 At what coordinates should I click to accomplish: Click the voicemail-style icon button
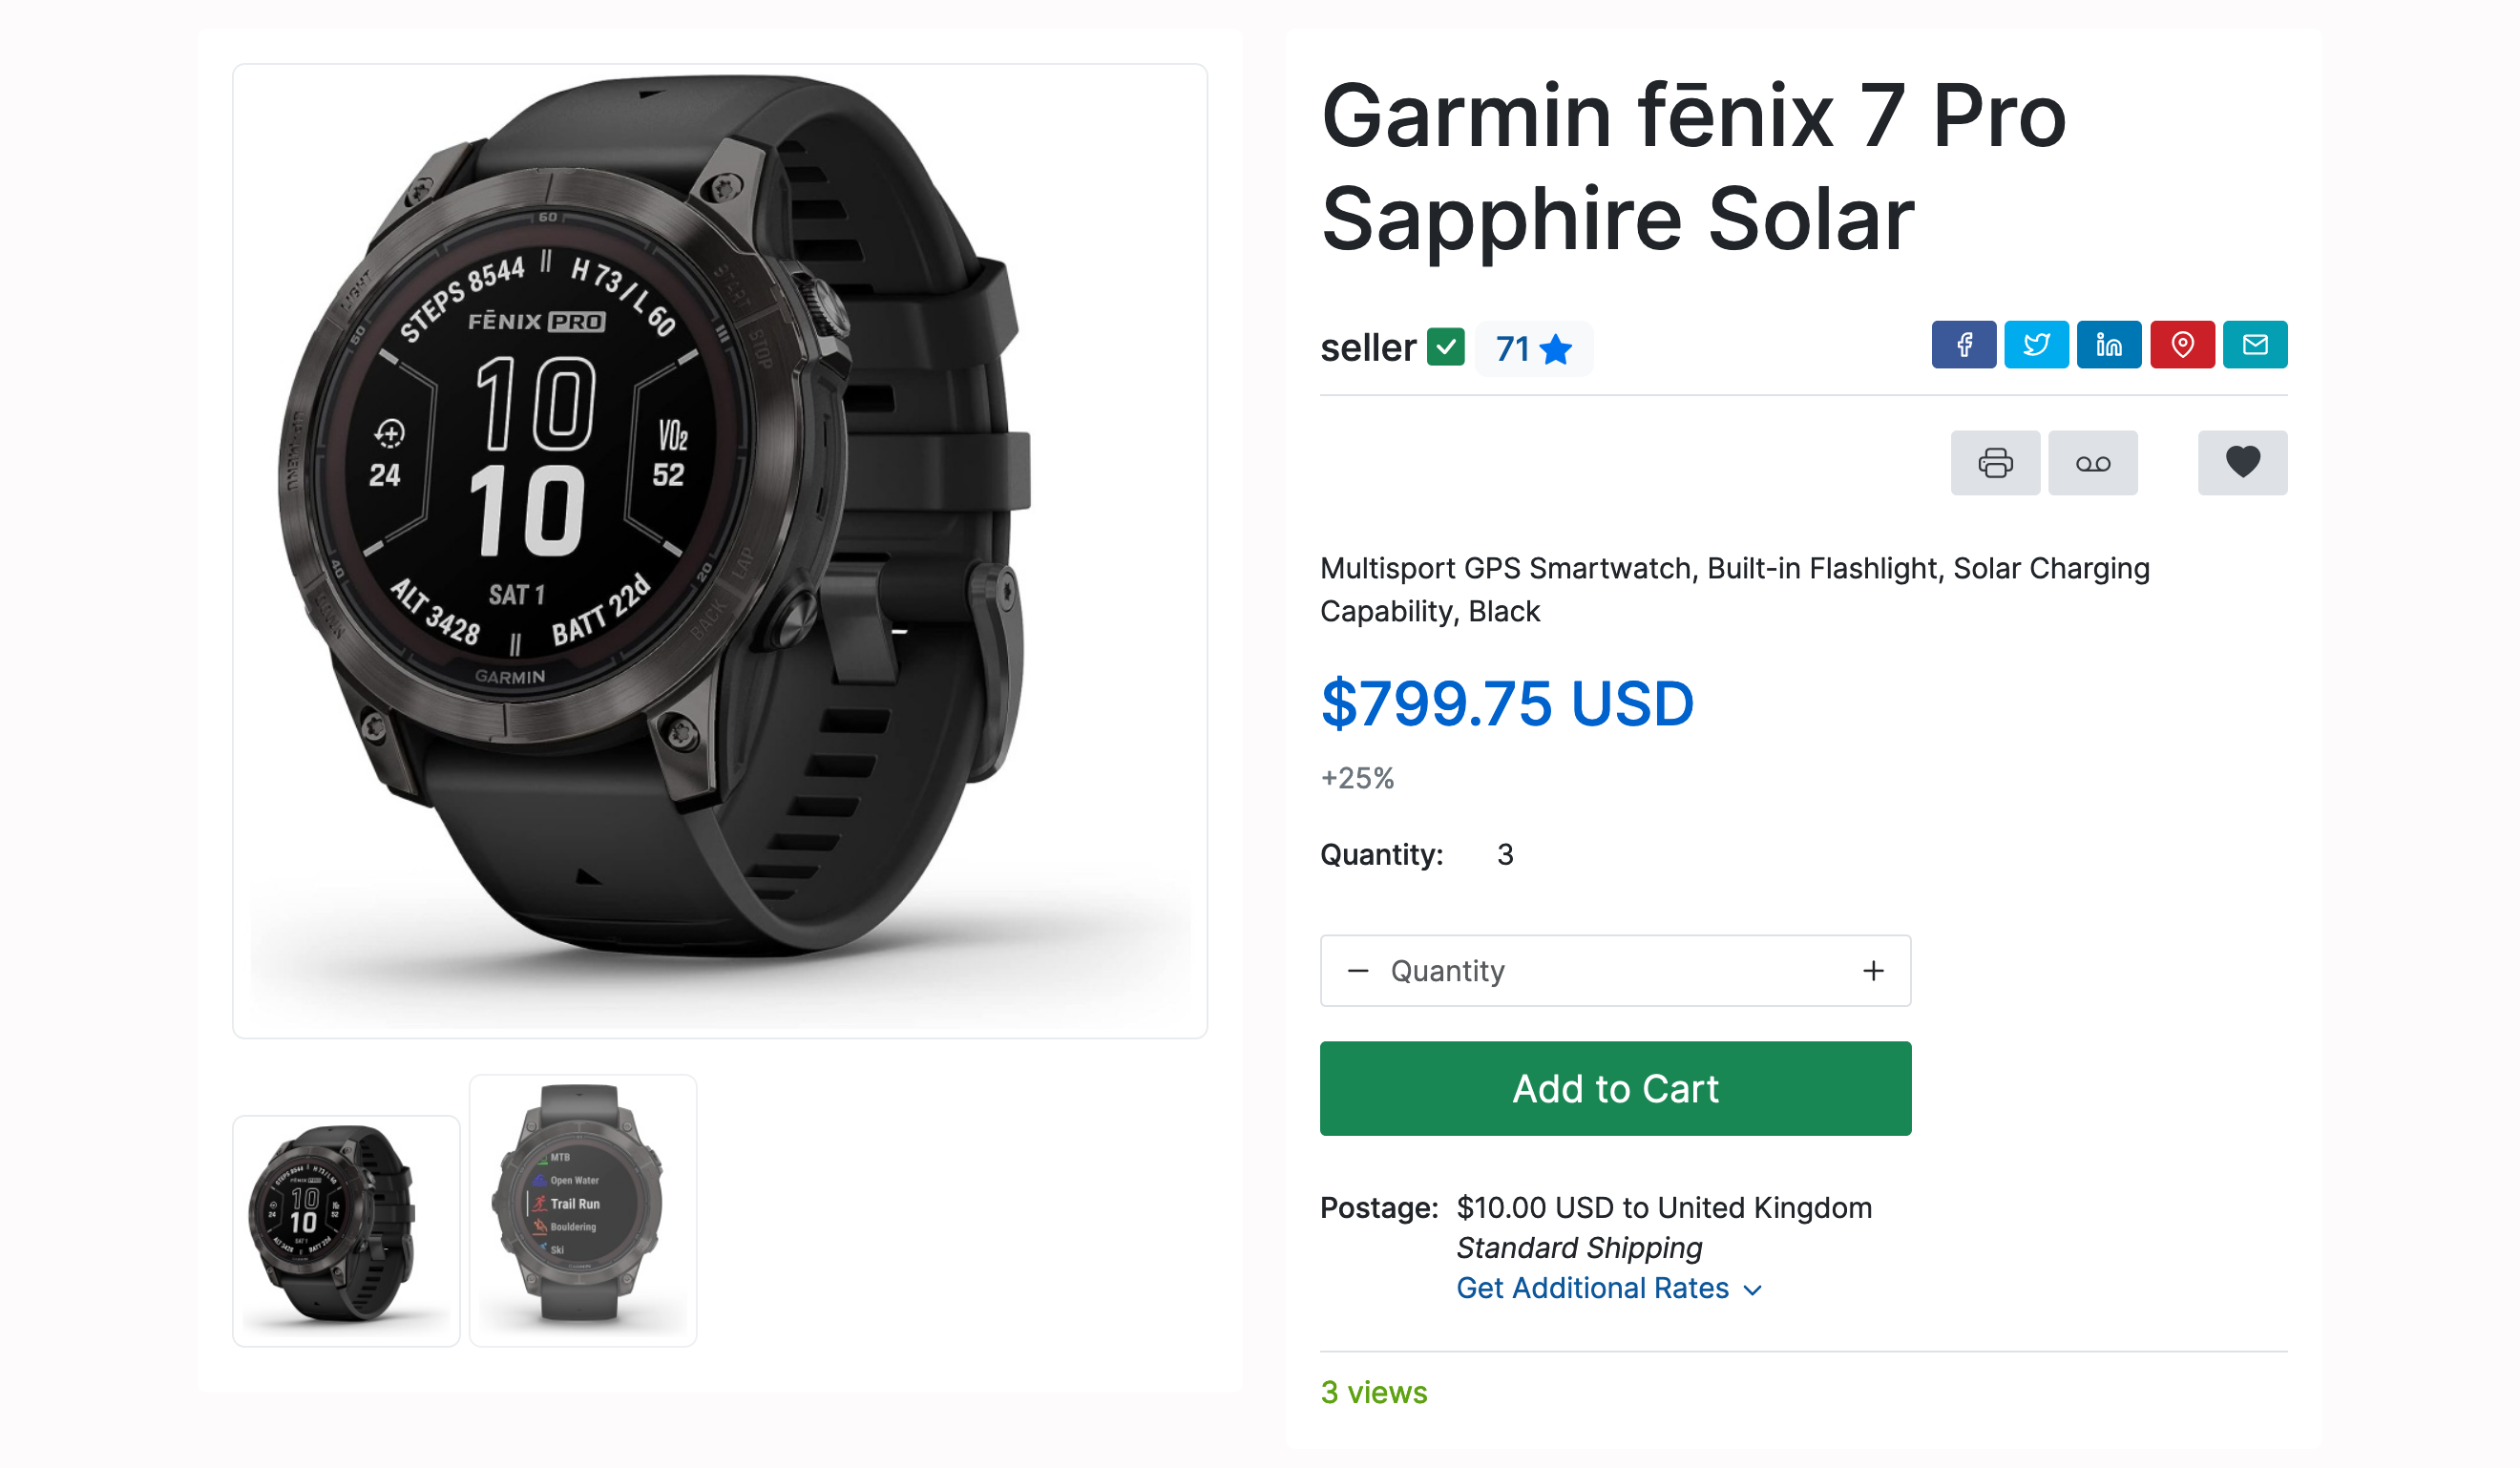click(2092, 463)
